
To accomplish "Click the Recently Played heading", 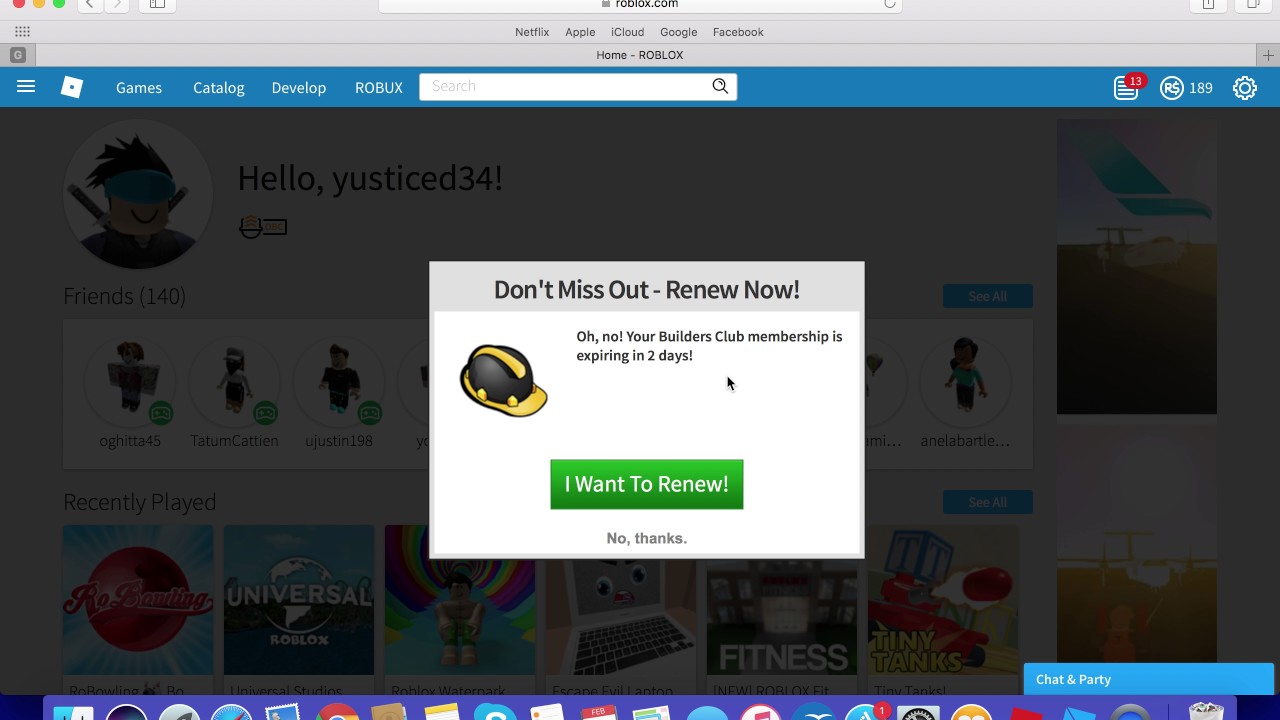I will [x=140, y=502].
